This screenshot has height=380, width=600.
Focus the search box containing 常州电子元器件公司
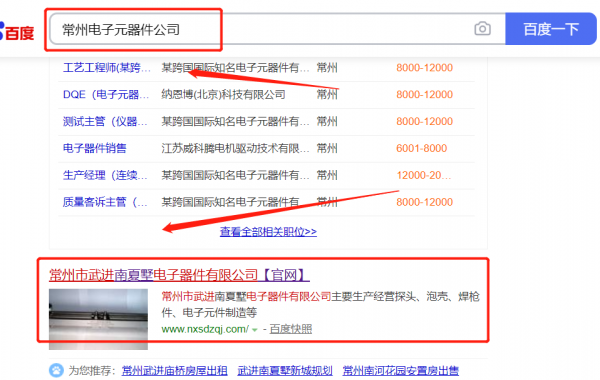click(277, 29)
